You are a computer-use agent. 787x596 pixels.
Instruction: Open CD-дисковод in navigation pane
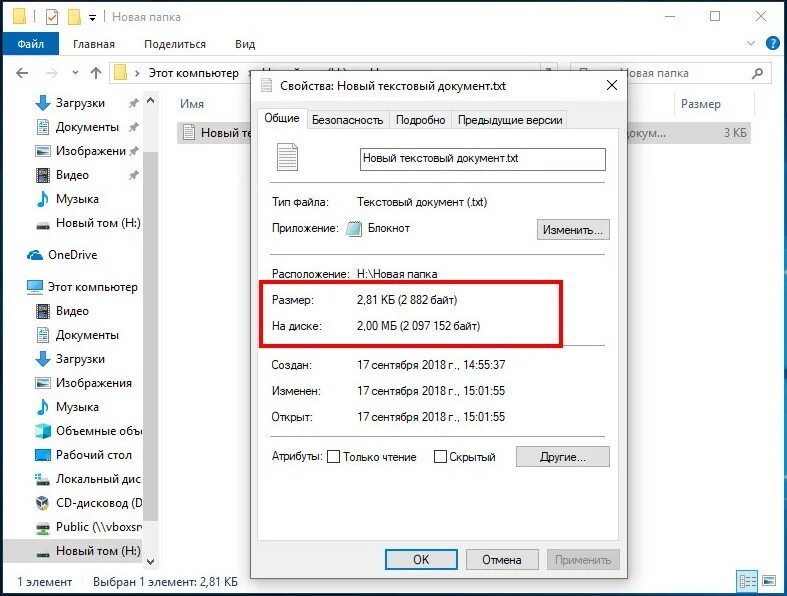coord(98,503)
